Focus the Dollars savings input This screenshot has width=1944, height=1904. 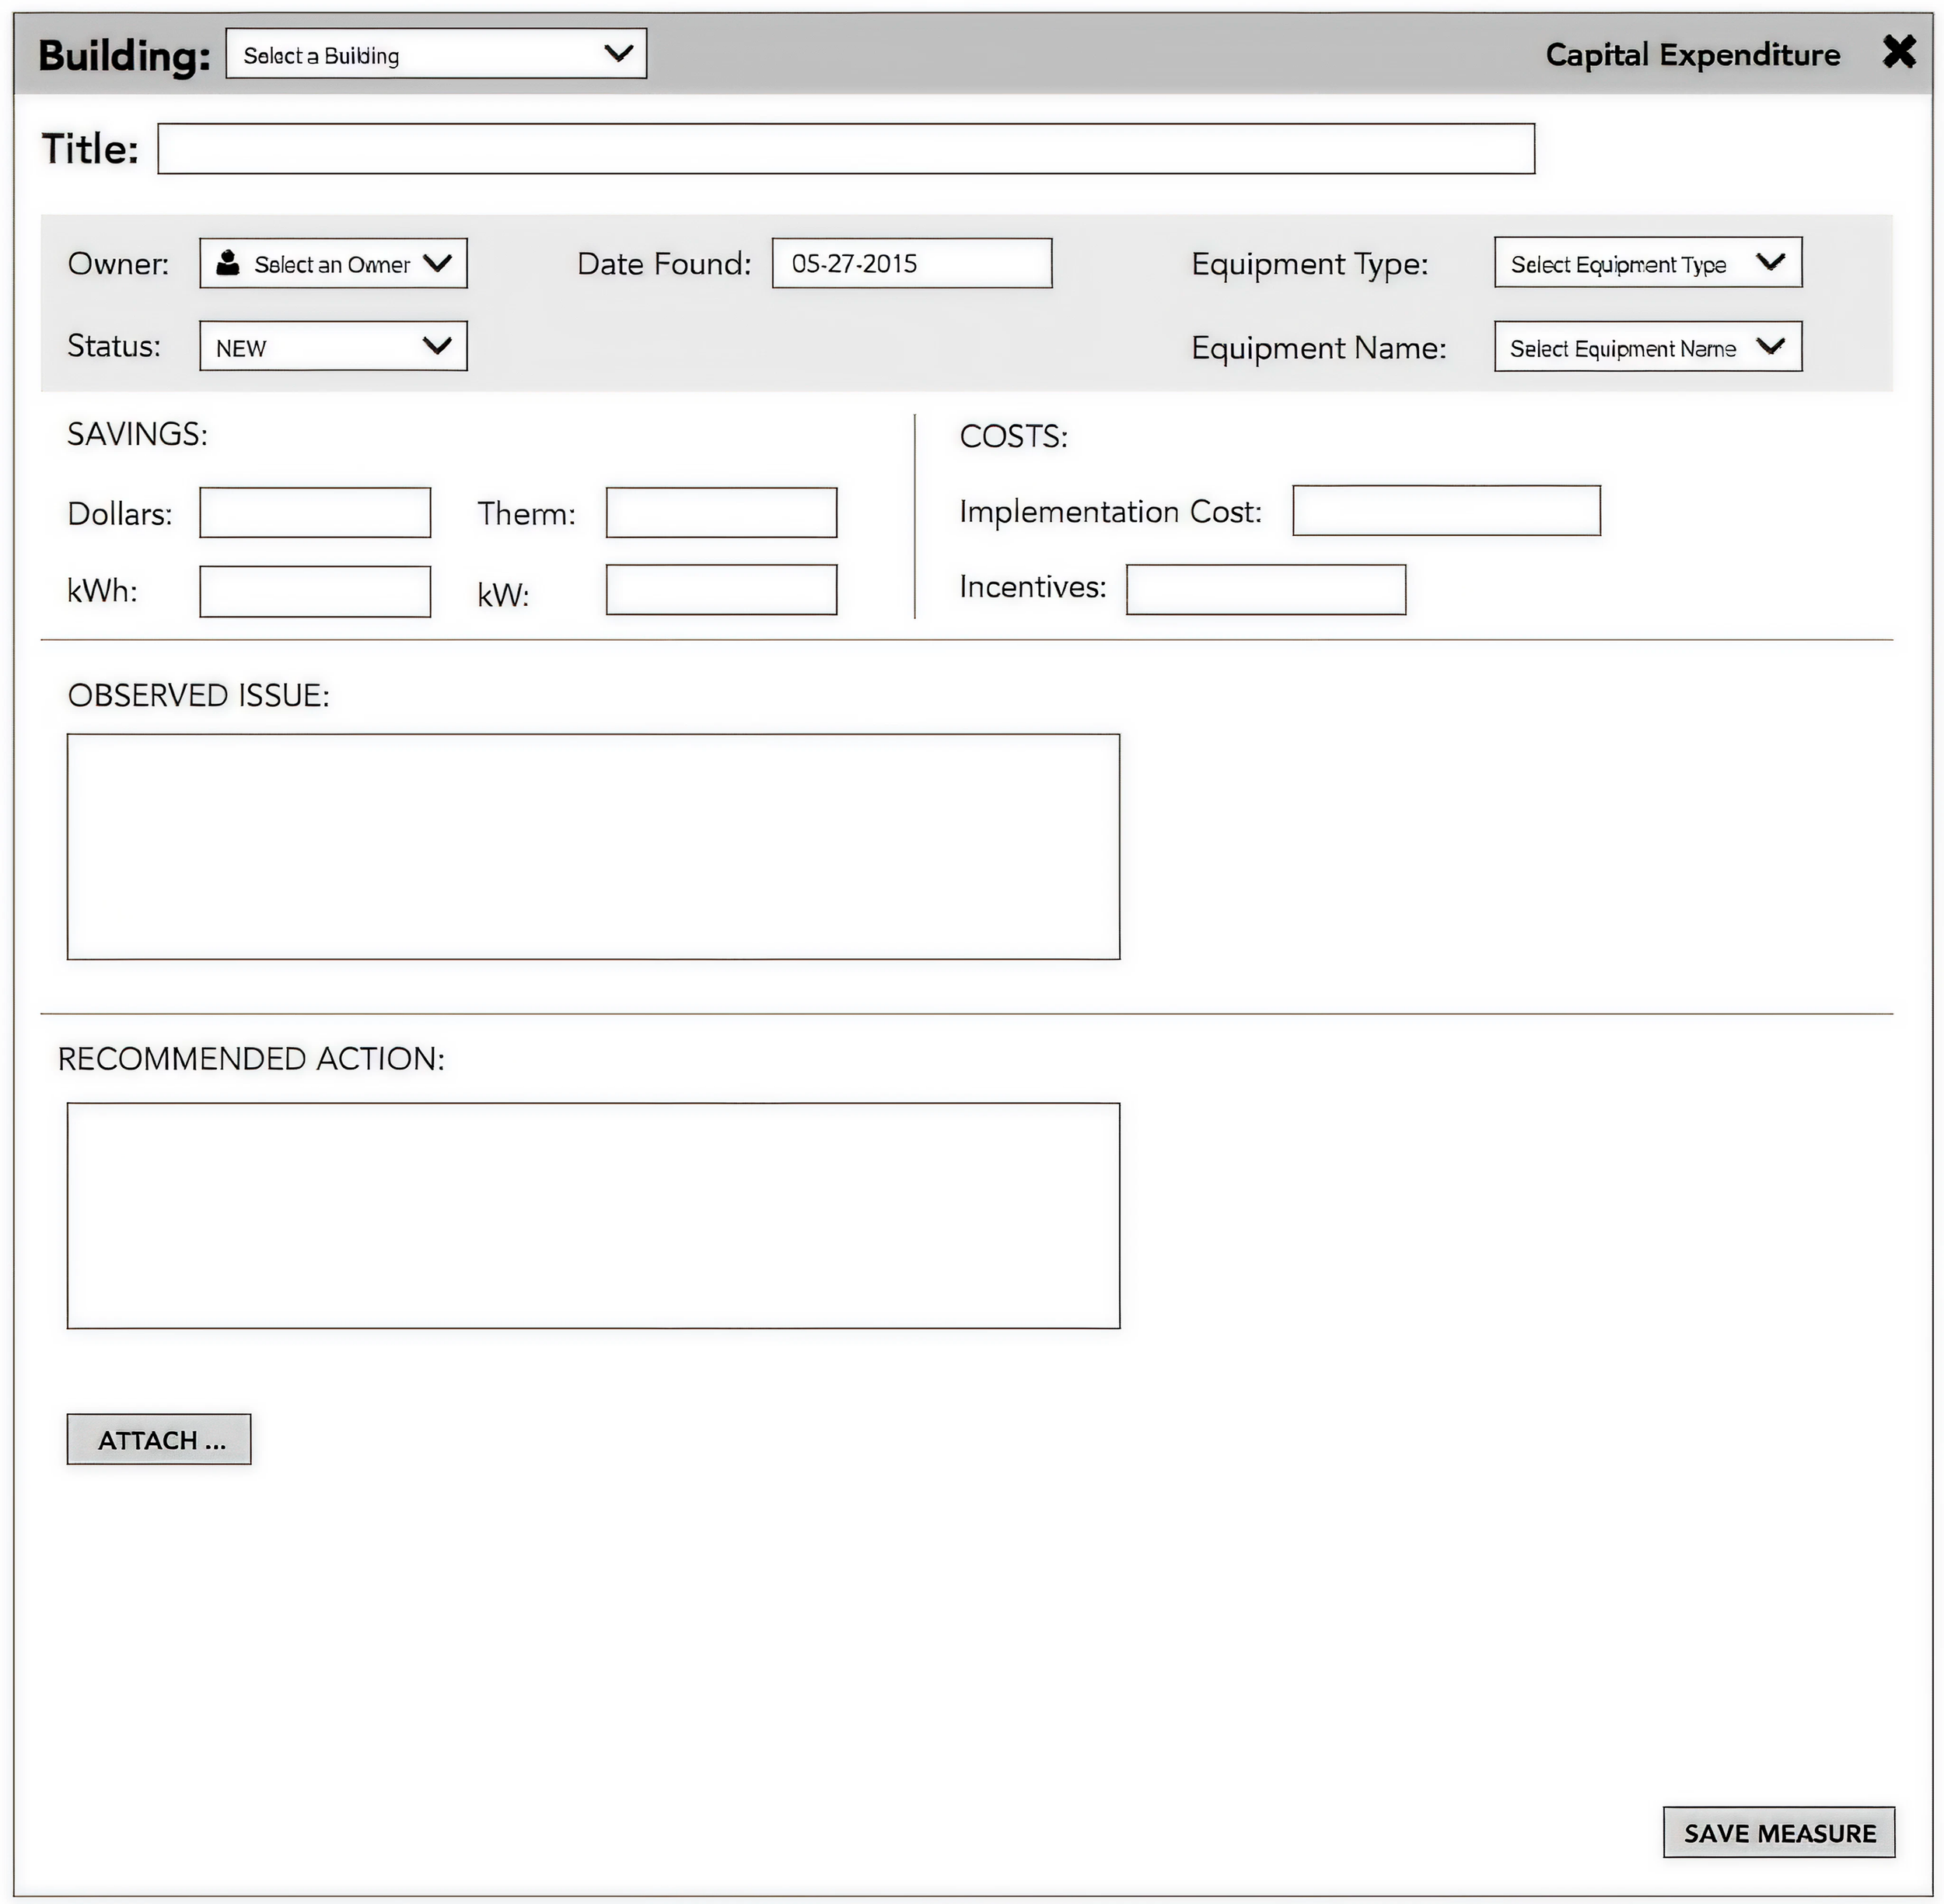click(x=315, y=513)
